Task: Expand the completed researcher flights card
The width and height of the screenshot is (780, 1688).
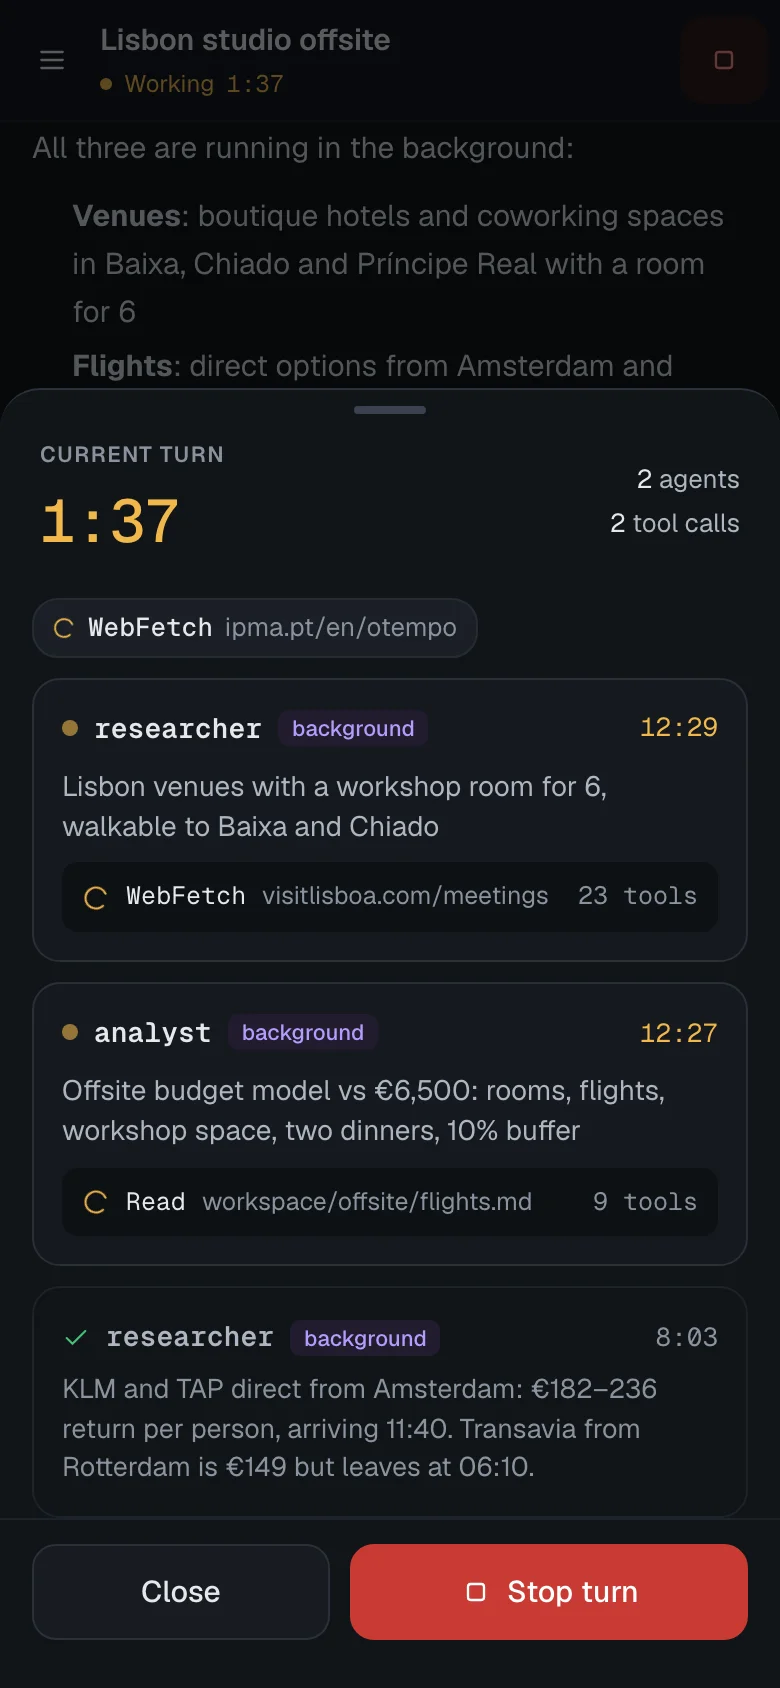Action: (x=390, y=1402)
